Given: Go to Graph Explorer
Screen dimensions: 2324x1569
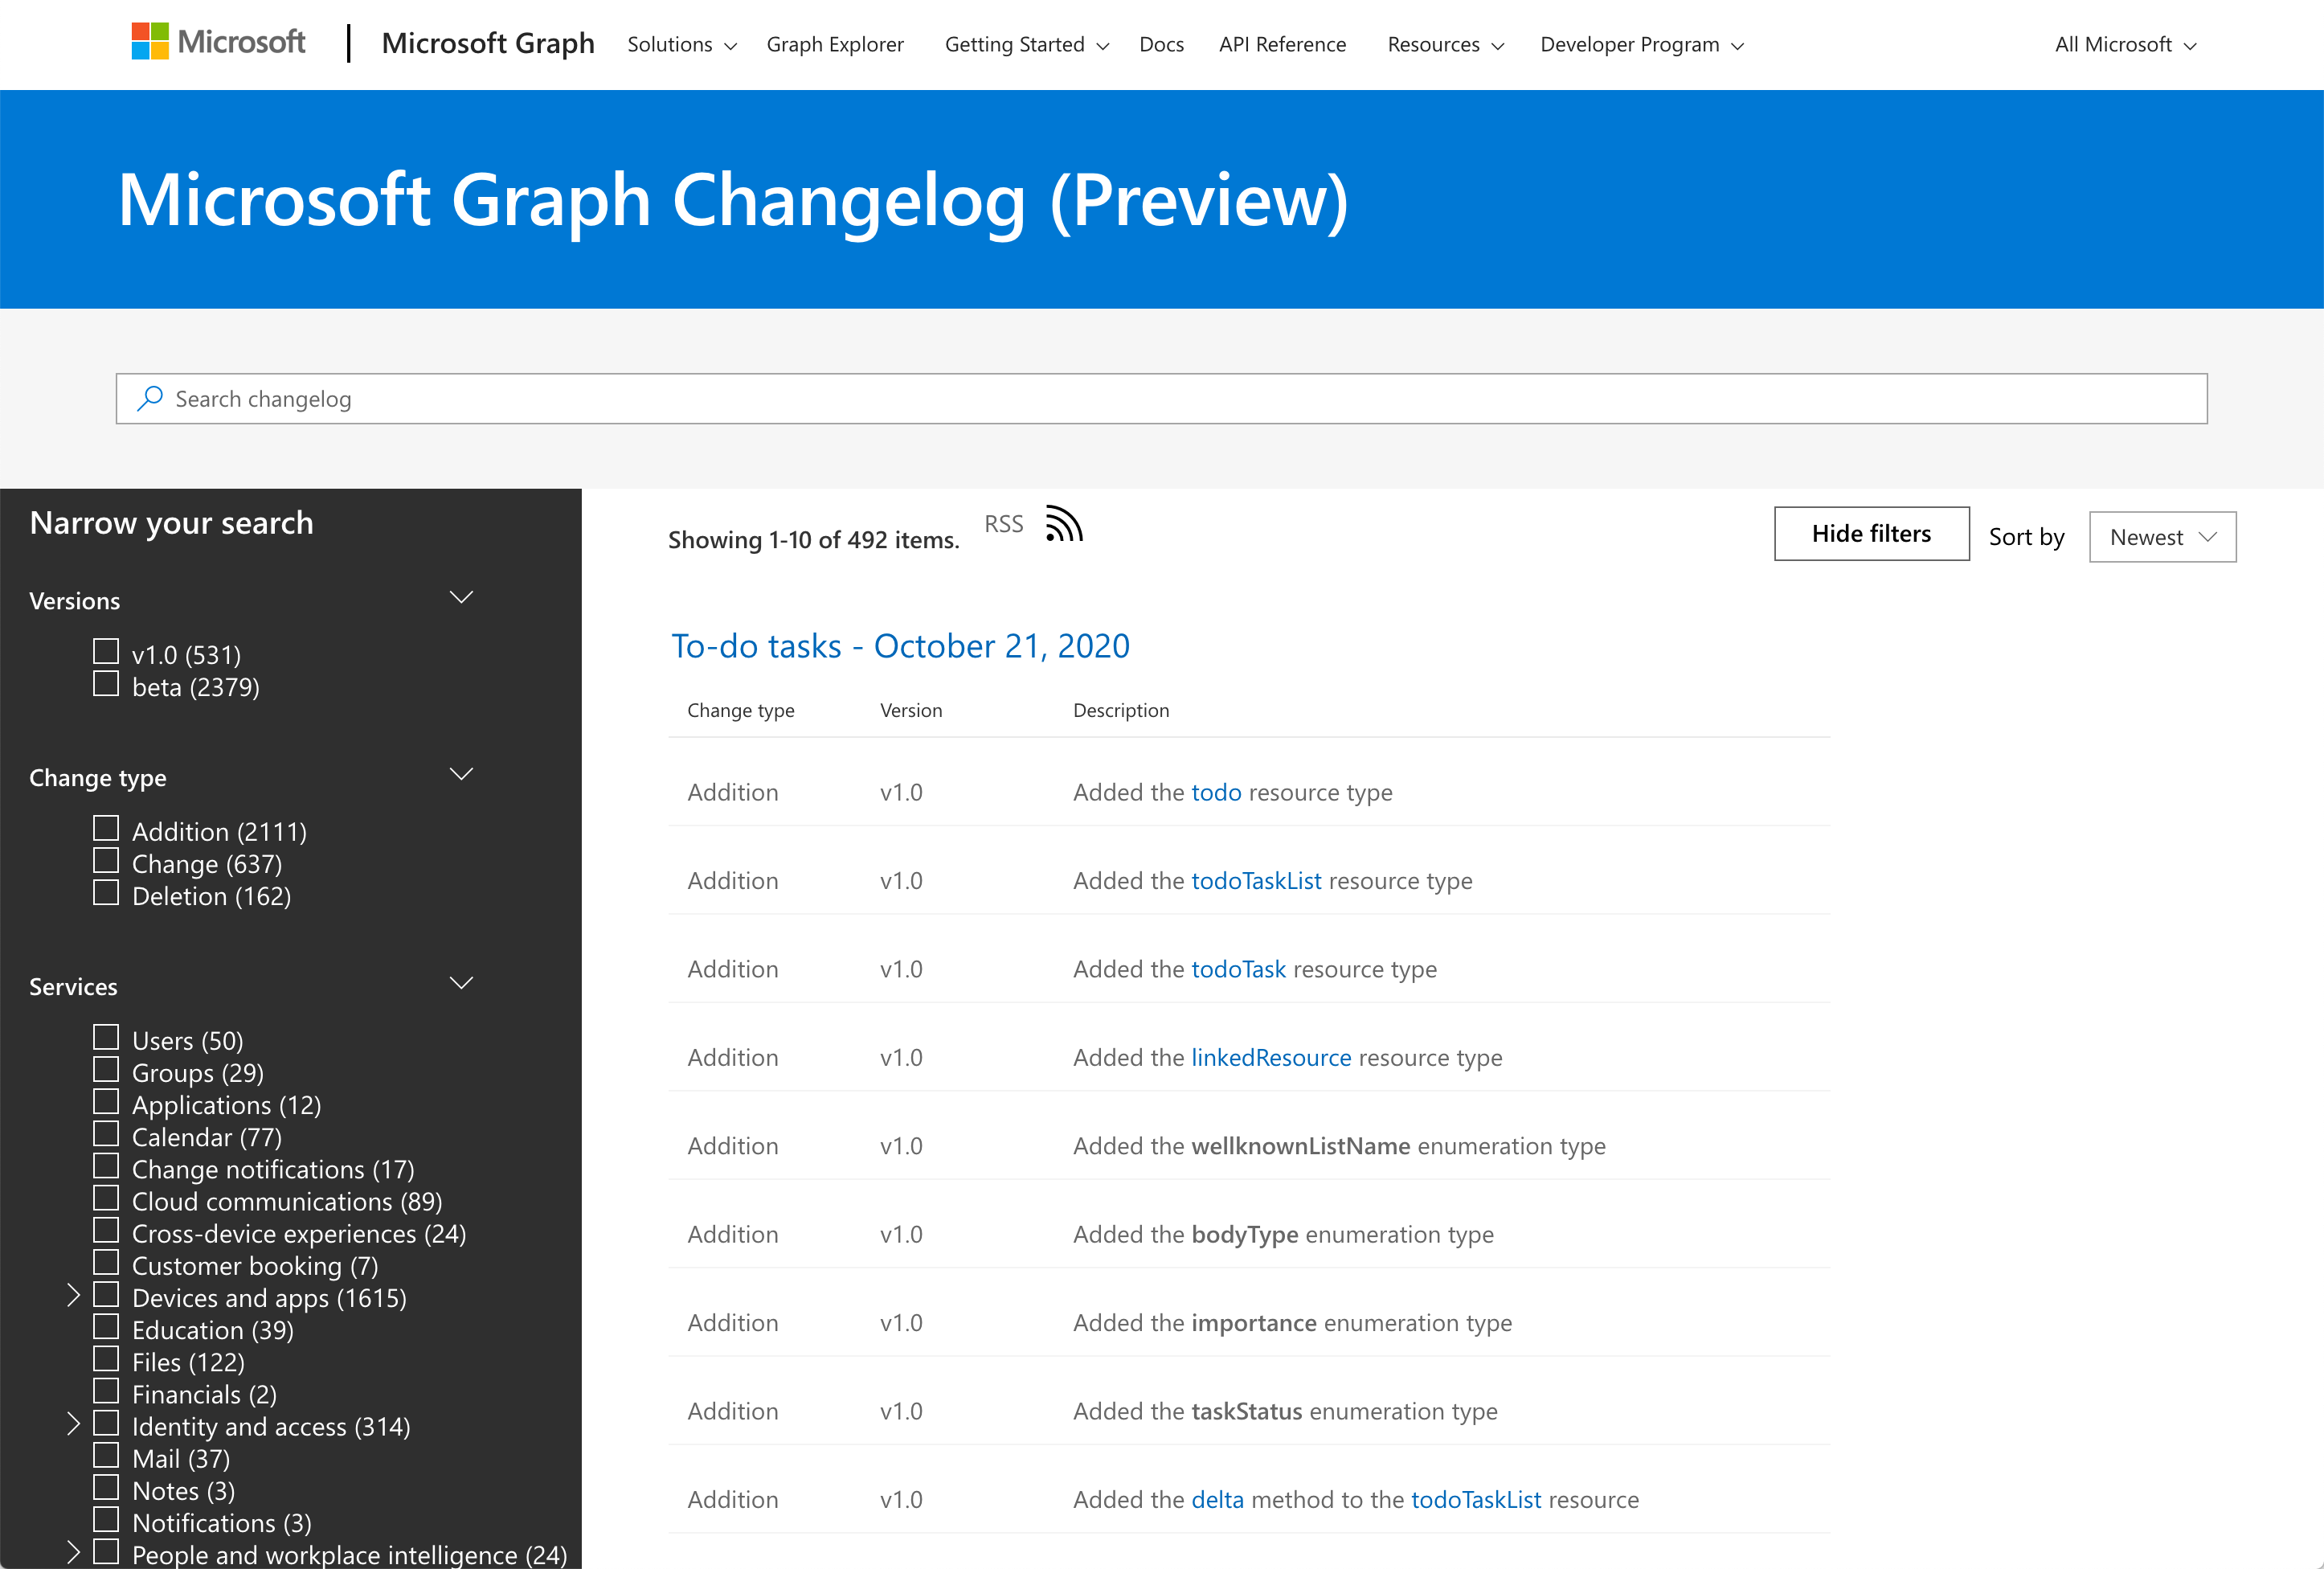Looking at the screenshot, I should pyautogui.click(x=835, y=45).
